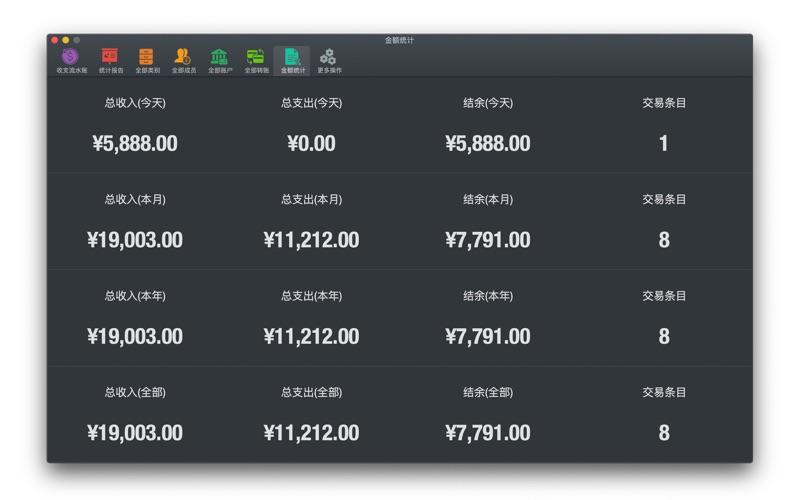Viewport: 800px width, 500px height.
Task: Click the 总支出(本年) label
Action: click(x=311, y=296)
